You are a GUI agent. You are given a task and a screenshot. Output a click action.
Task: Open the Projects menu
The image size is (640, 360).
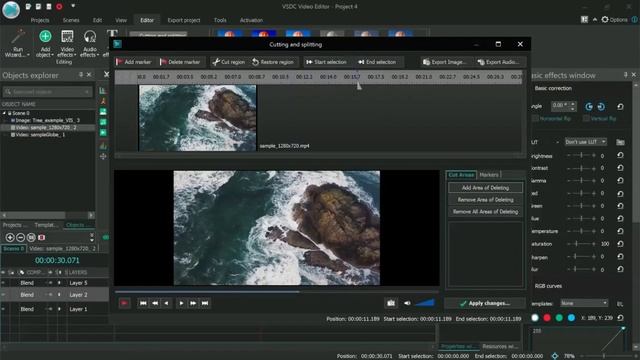coord(40,20)
